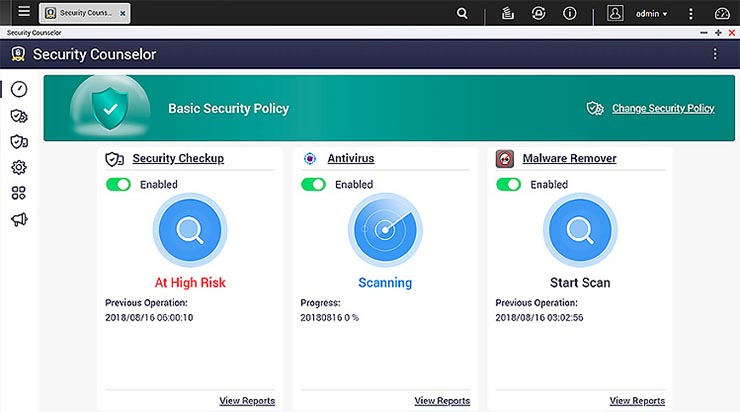Open the Security Counselor three-dot menu

pos(714,54)
